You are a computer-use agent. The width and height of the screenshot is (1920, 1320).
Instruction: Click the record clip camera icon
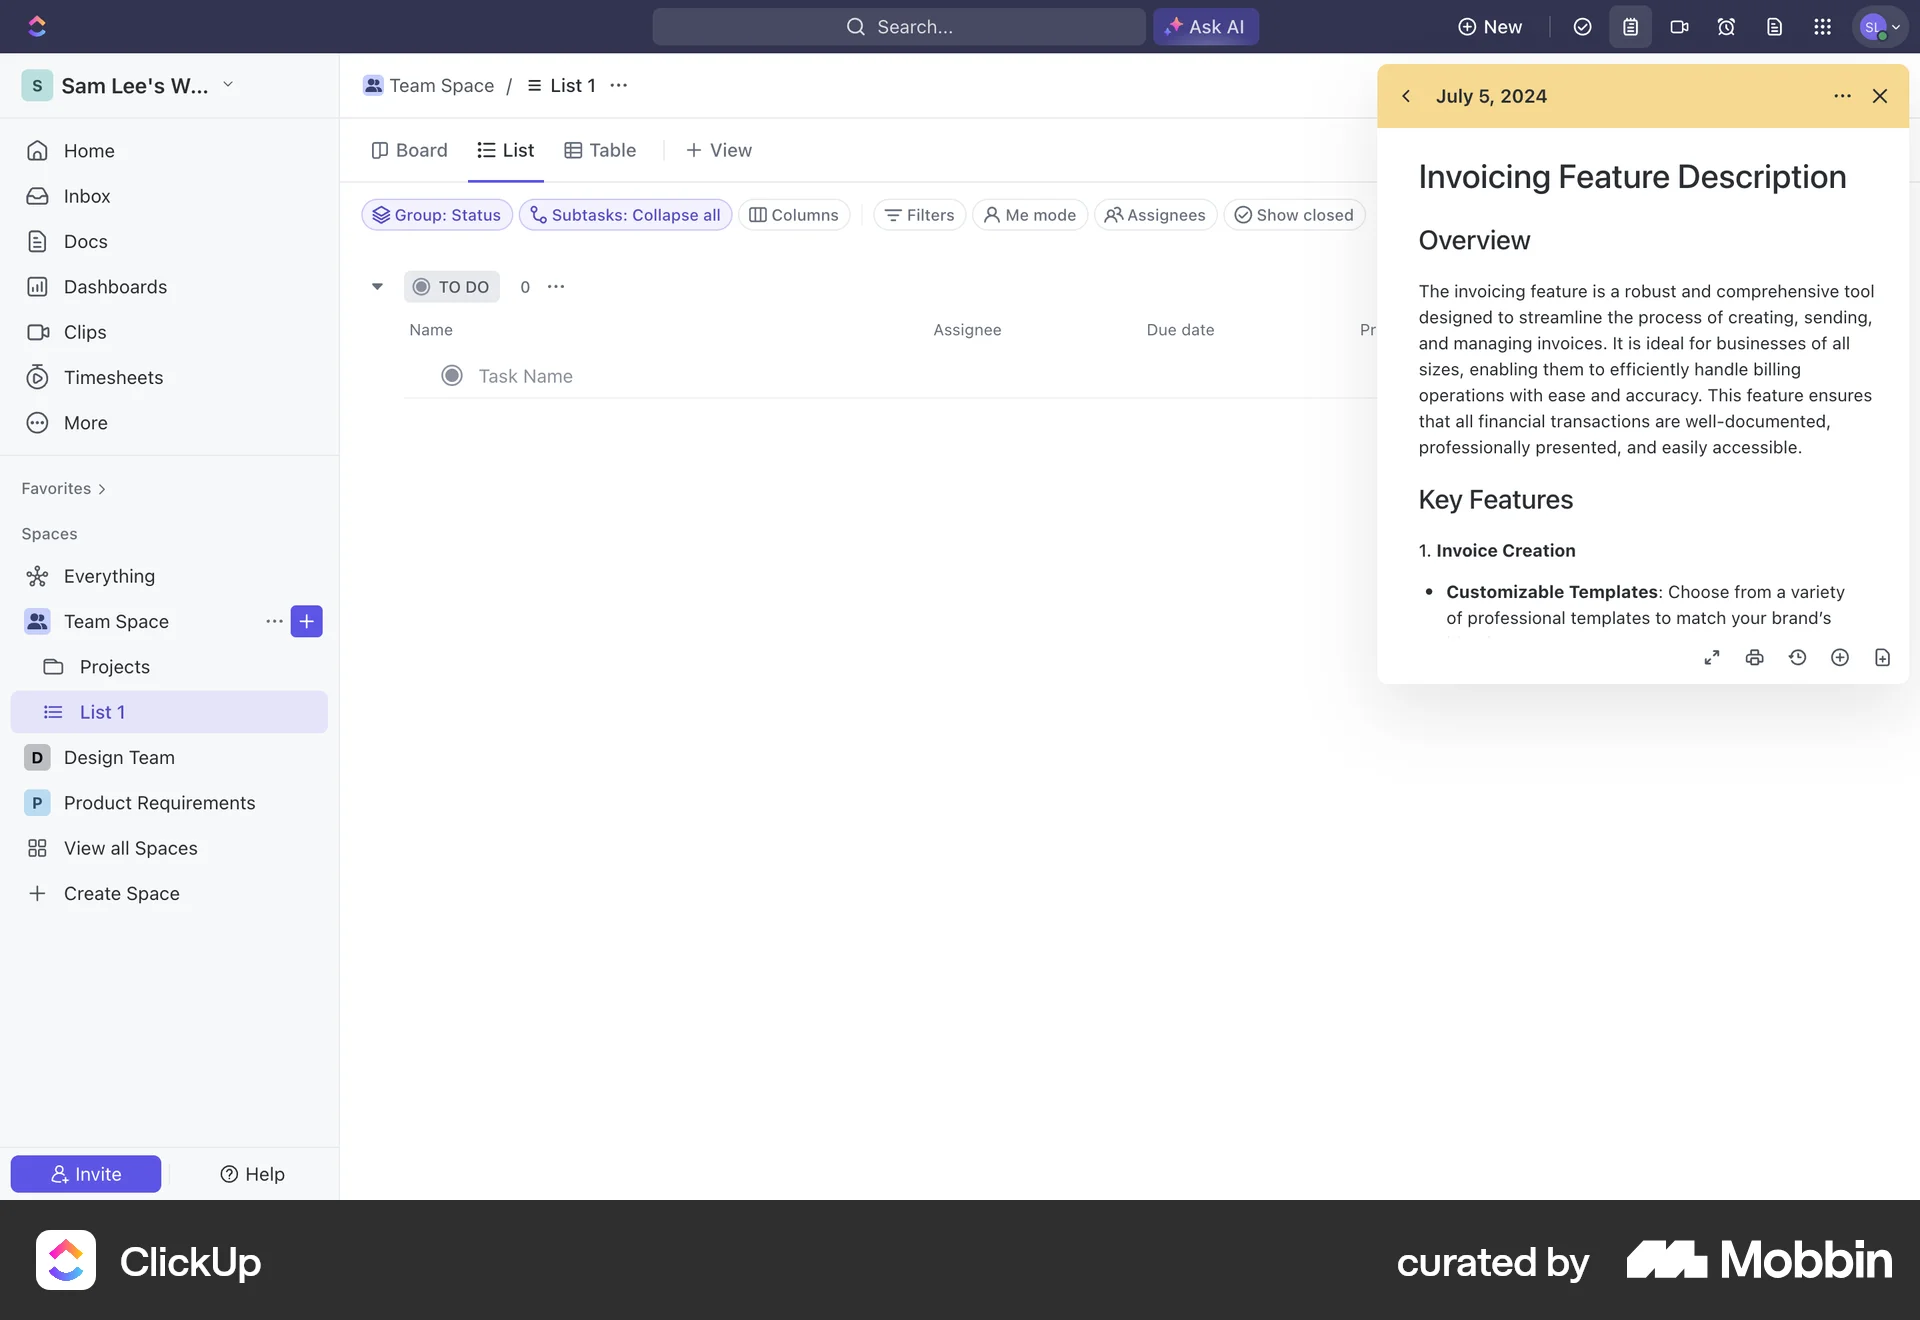[1679, 27]
